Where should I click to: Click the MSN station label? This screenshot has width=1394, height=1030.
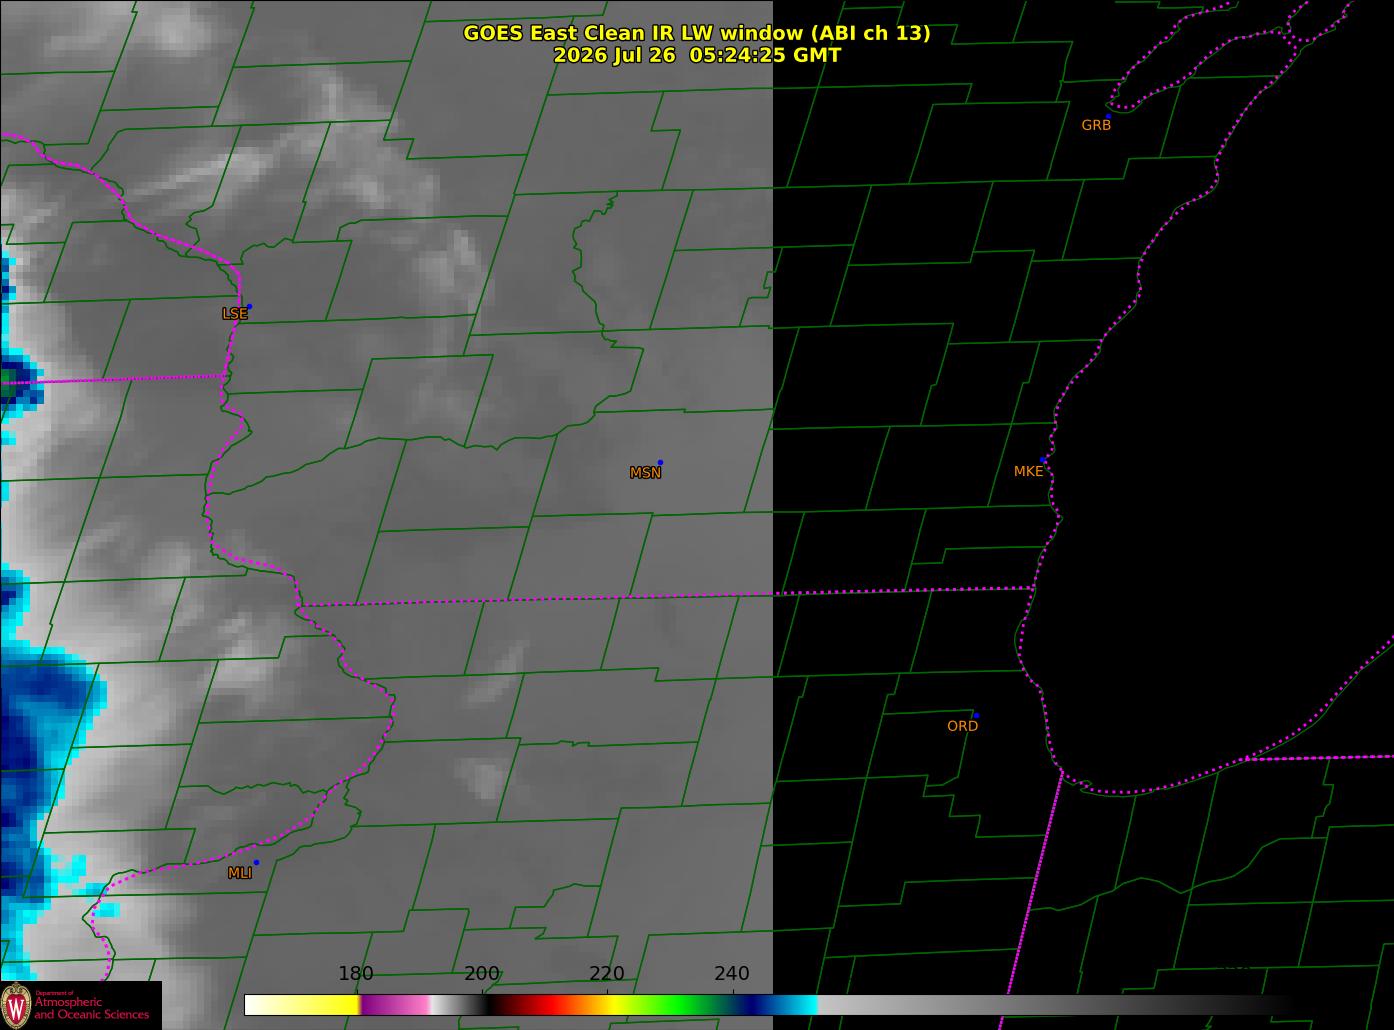(645, 473)
